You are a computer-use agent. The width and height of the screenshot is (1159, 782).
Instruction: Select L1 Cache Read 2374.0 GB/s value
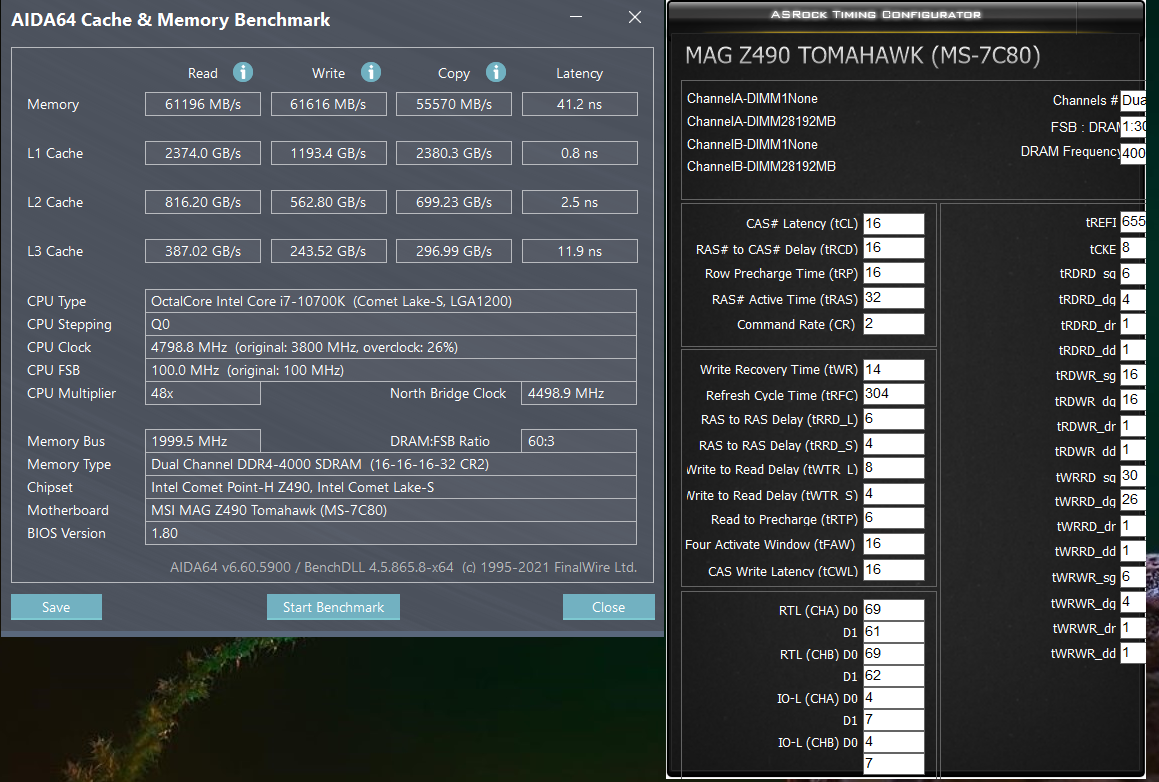pos(203,153)
